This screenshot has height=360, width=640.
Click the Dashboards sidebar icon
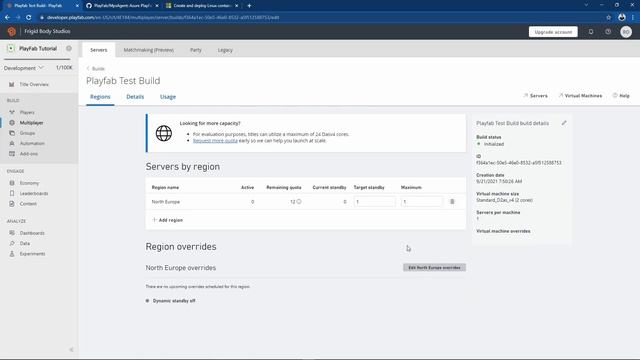[12, 233]
